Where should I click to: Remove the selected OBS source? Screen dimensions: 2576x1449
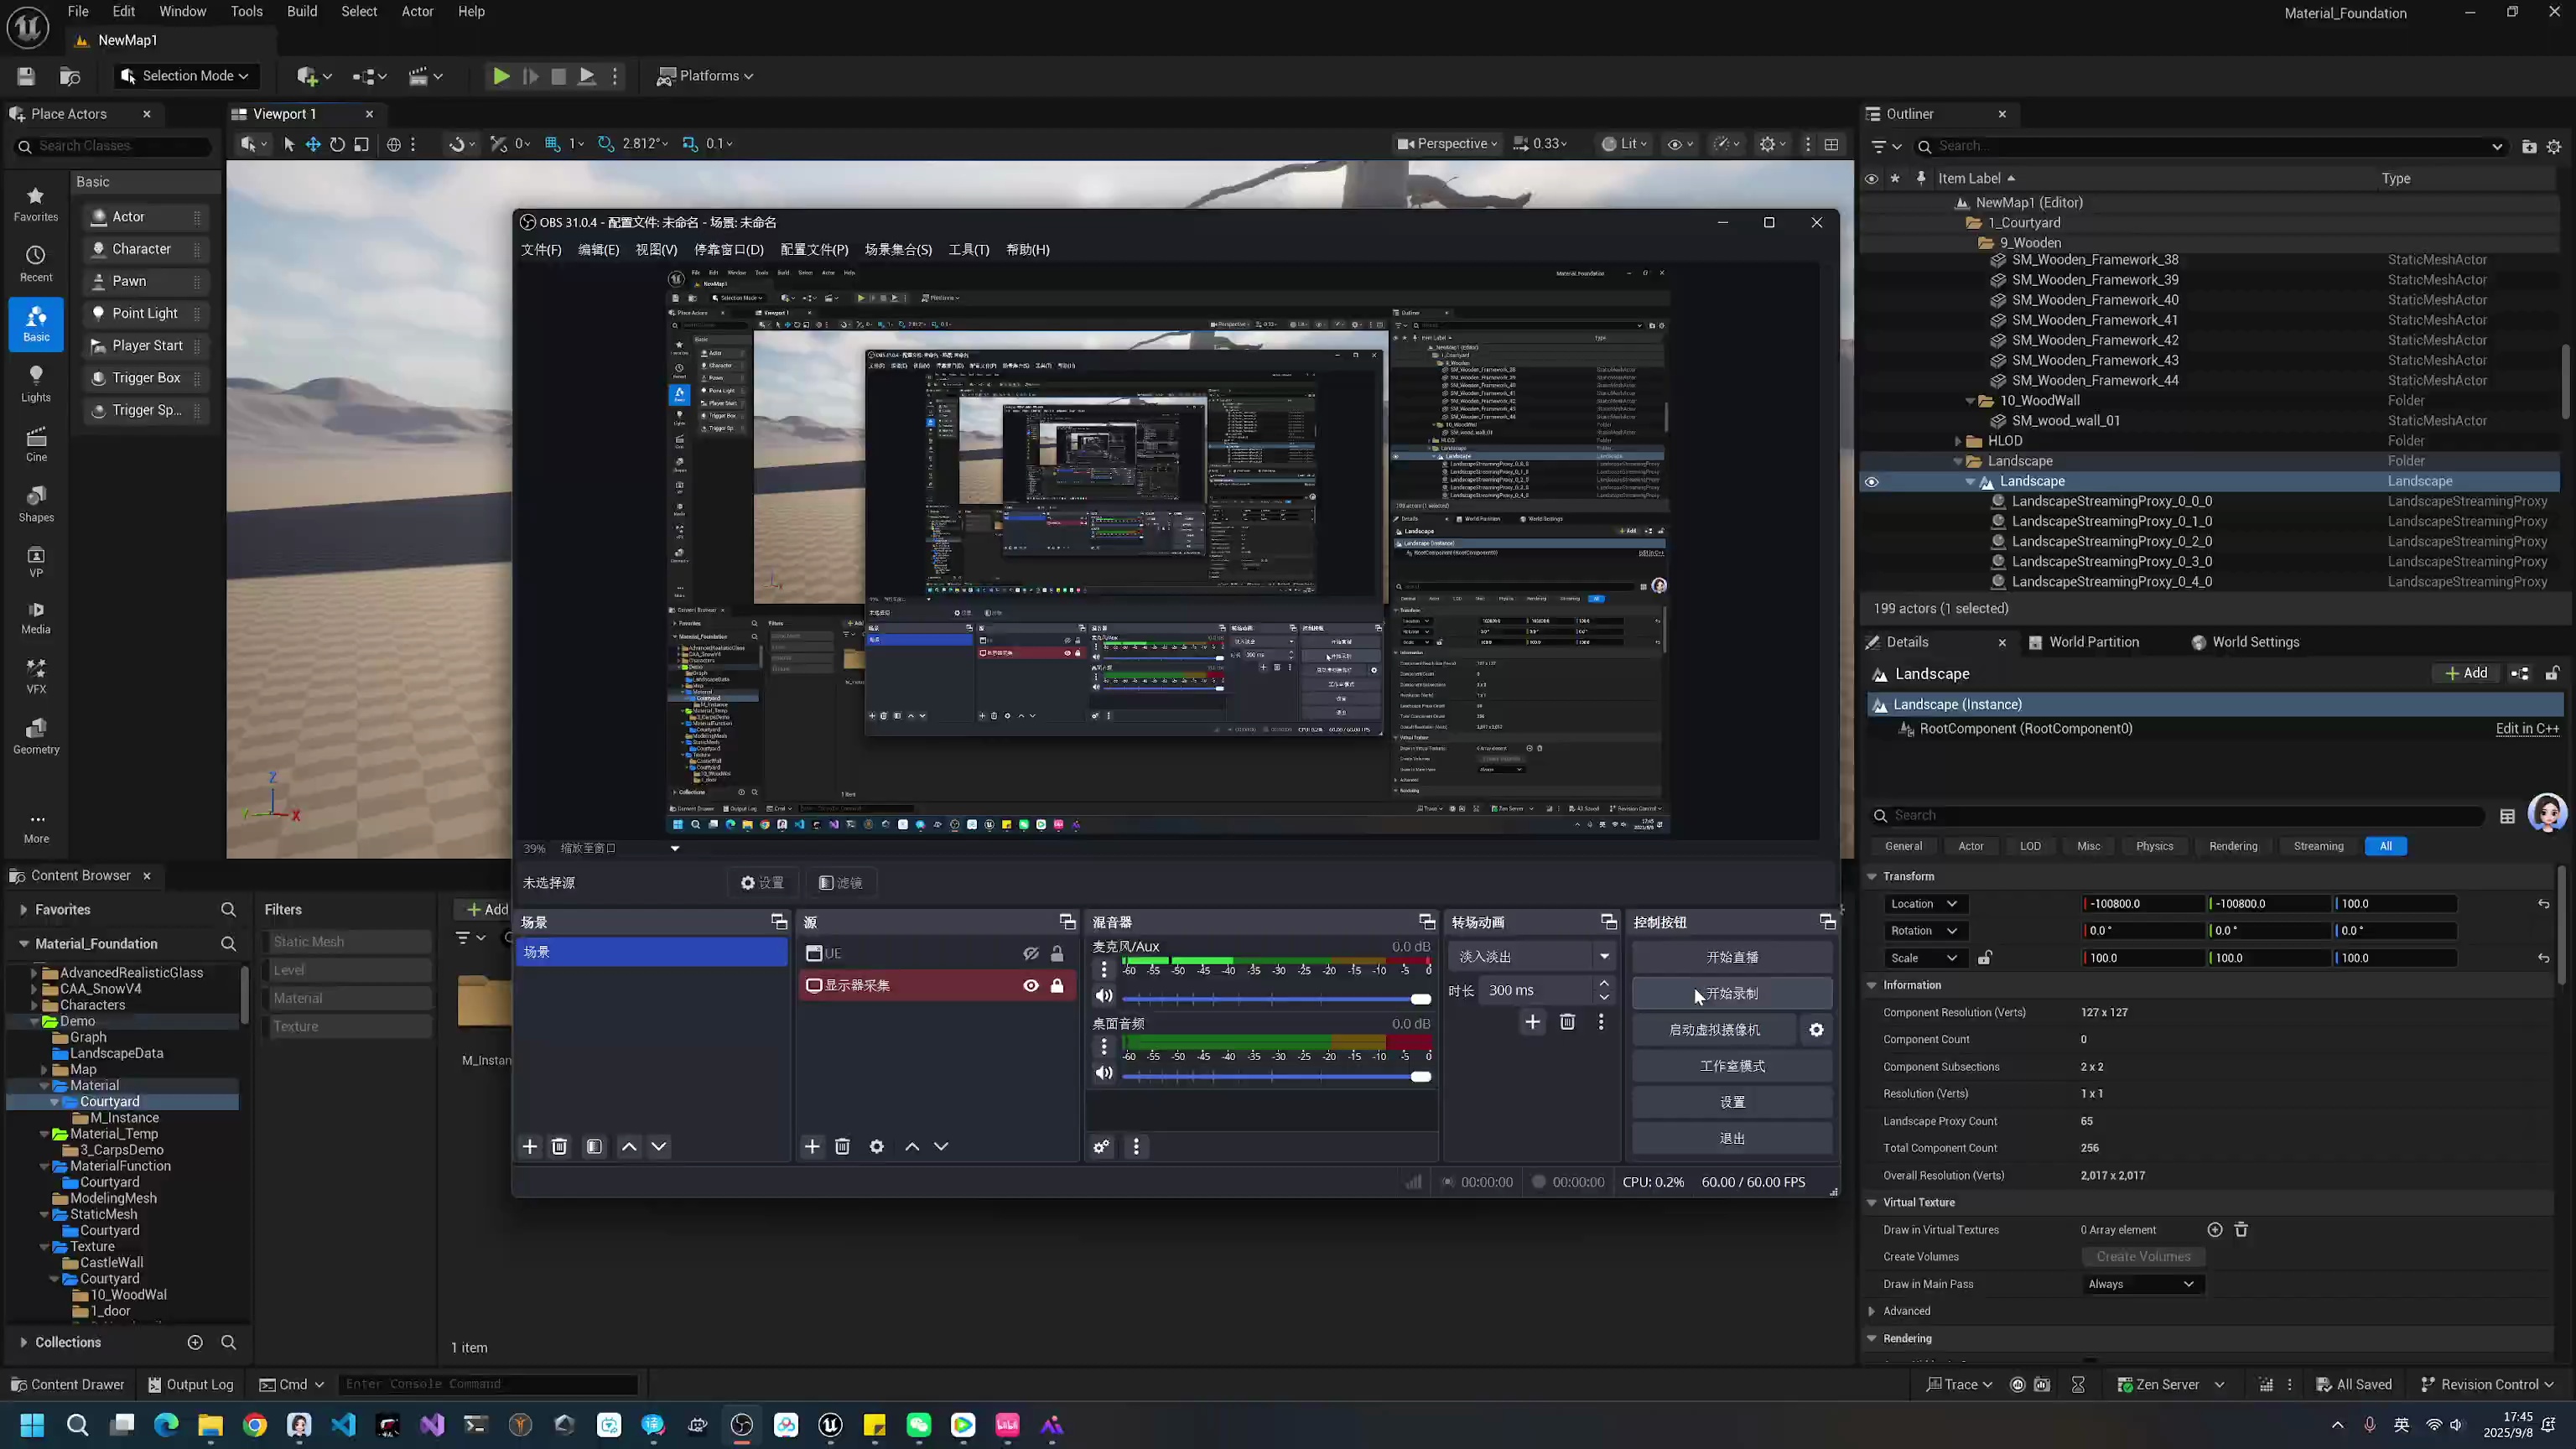[842, 1146]
